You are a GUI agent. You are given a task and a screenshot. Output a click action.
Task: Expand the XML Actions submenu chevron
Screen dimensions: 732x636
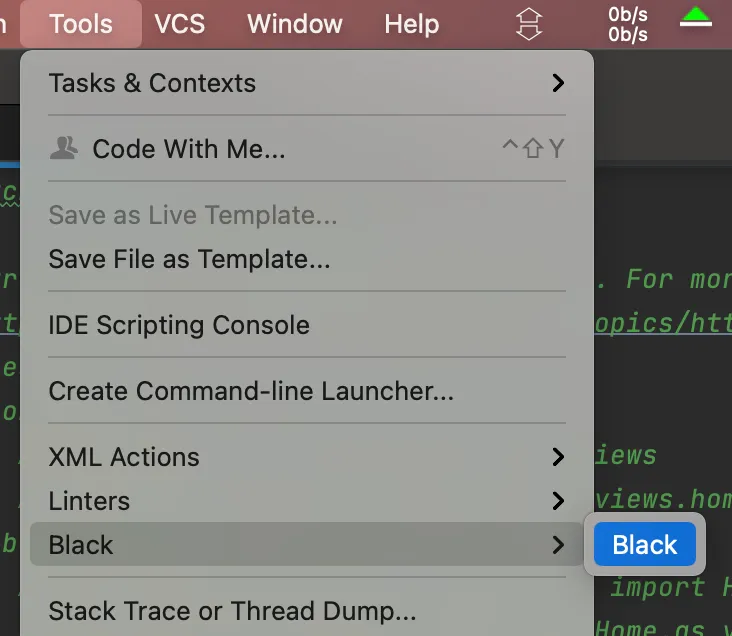[x=557, y=457]
